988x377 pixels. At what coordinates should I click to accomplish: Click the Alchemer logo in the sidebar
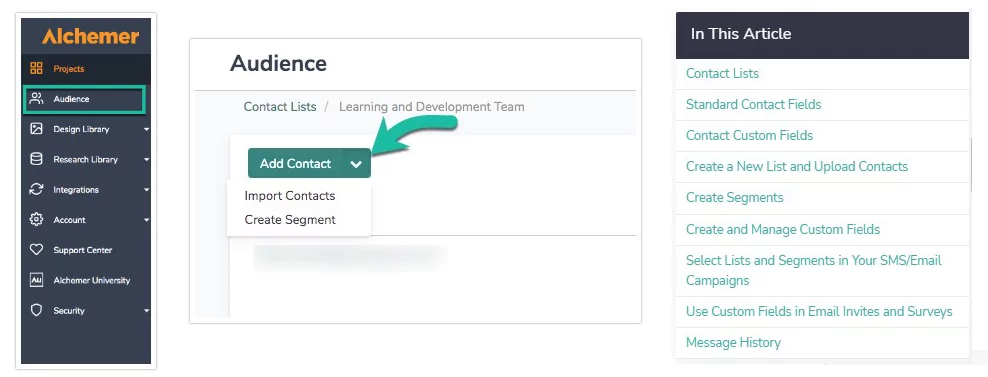(91, 37)
